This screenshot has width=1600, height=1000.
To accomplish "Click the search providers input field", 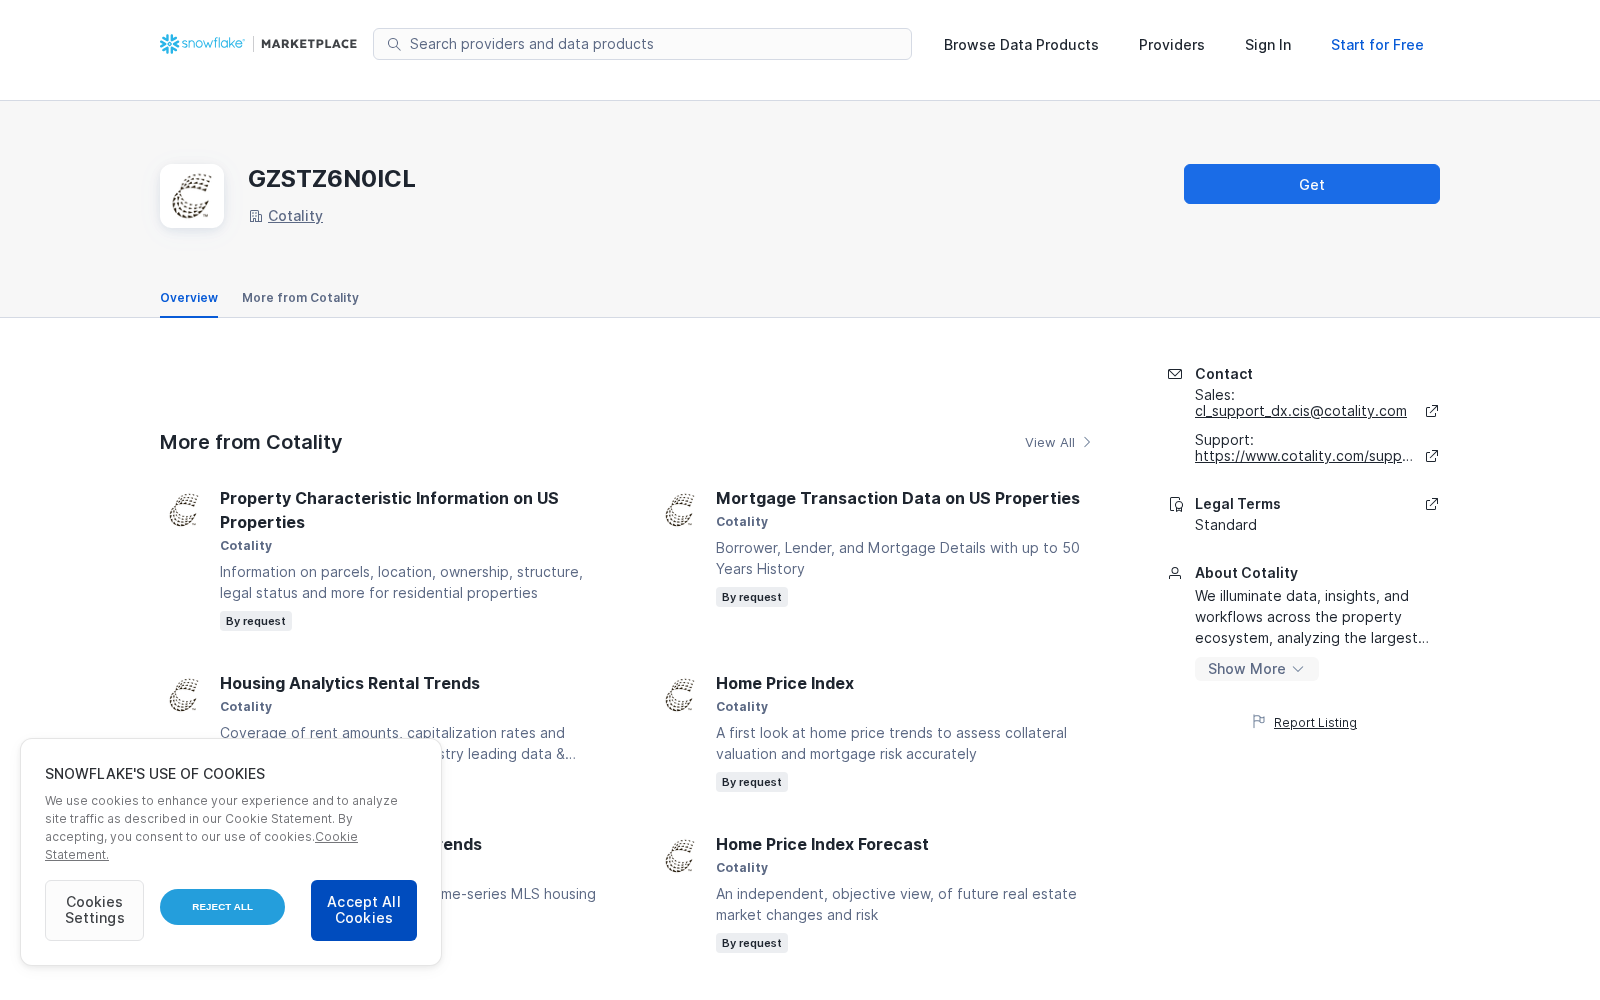I will click(642, 44).
